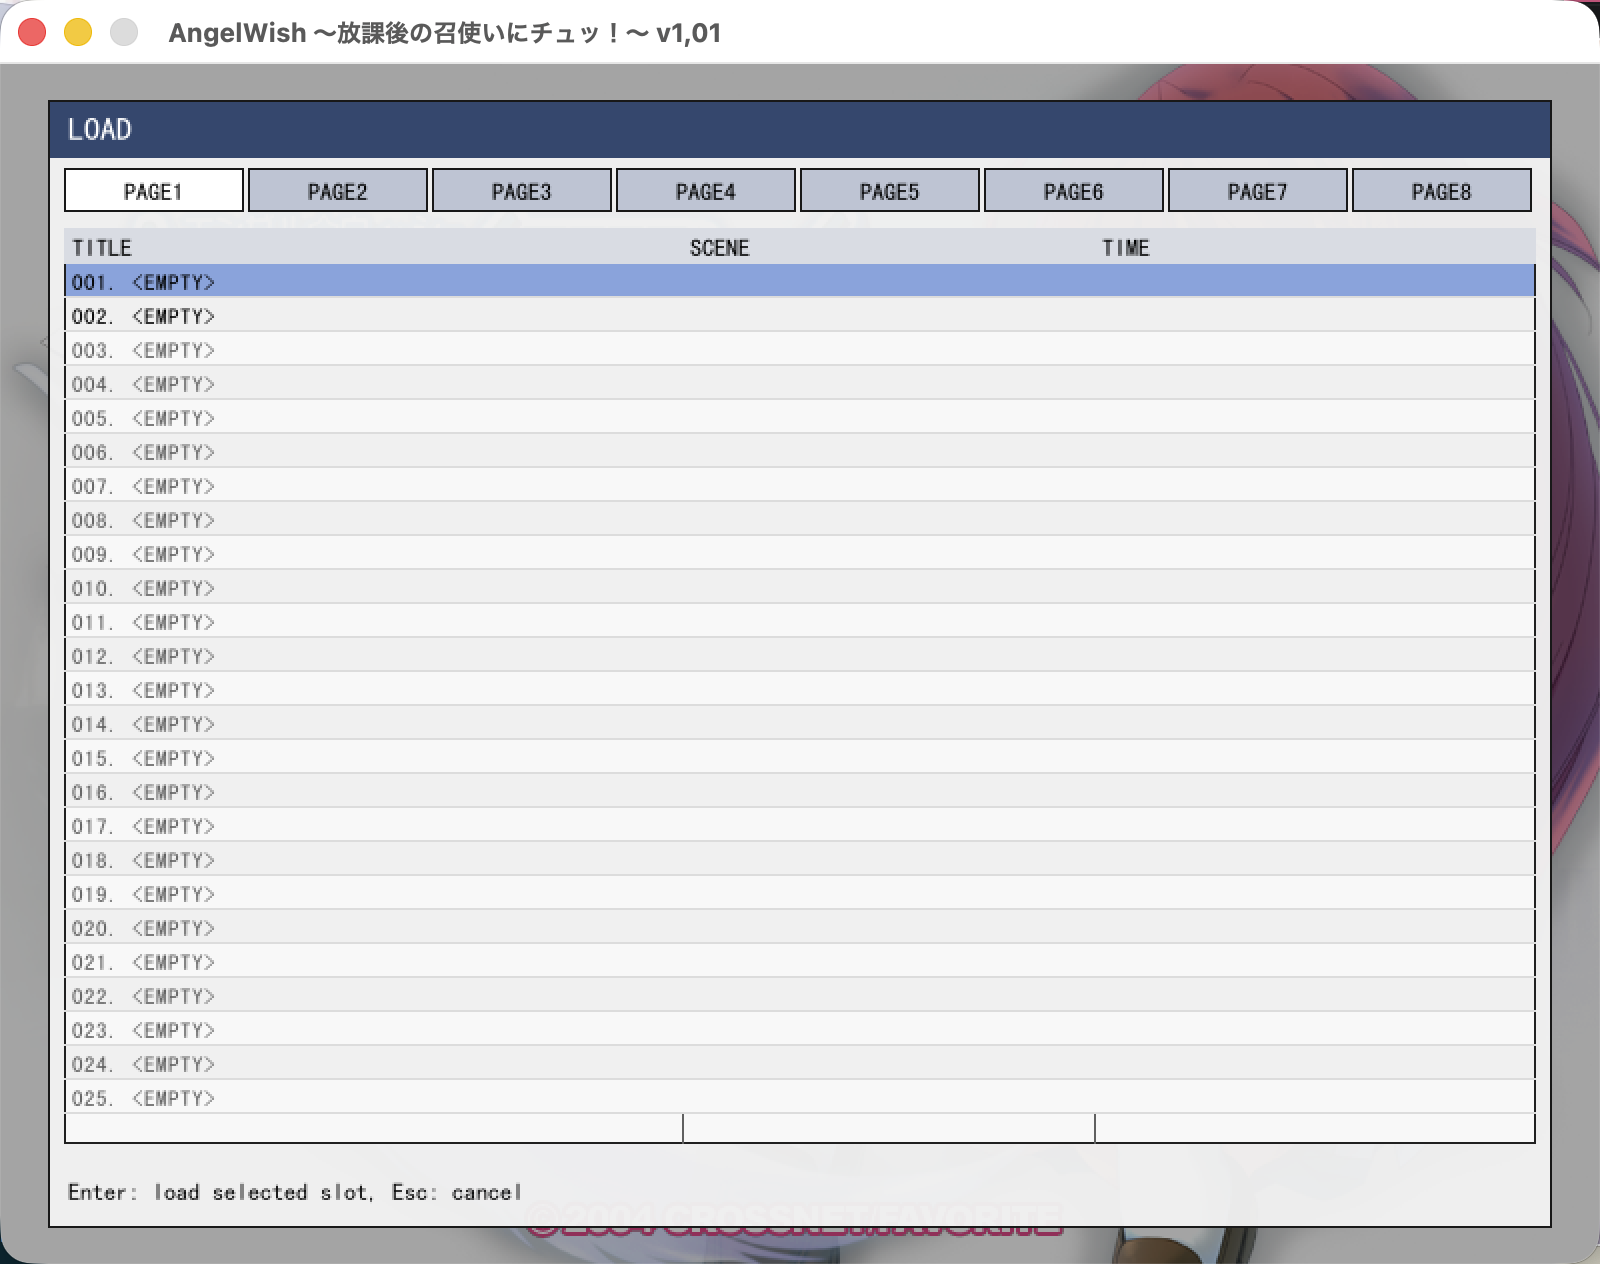
Task: Pick the 010 empty slot
Action: (800, 587)
